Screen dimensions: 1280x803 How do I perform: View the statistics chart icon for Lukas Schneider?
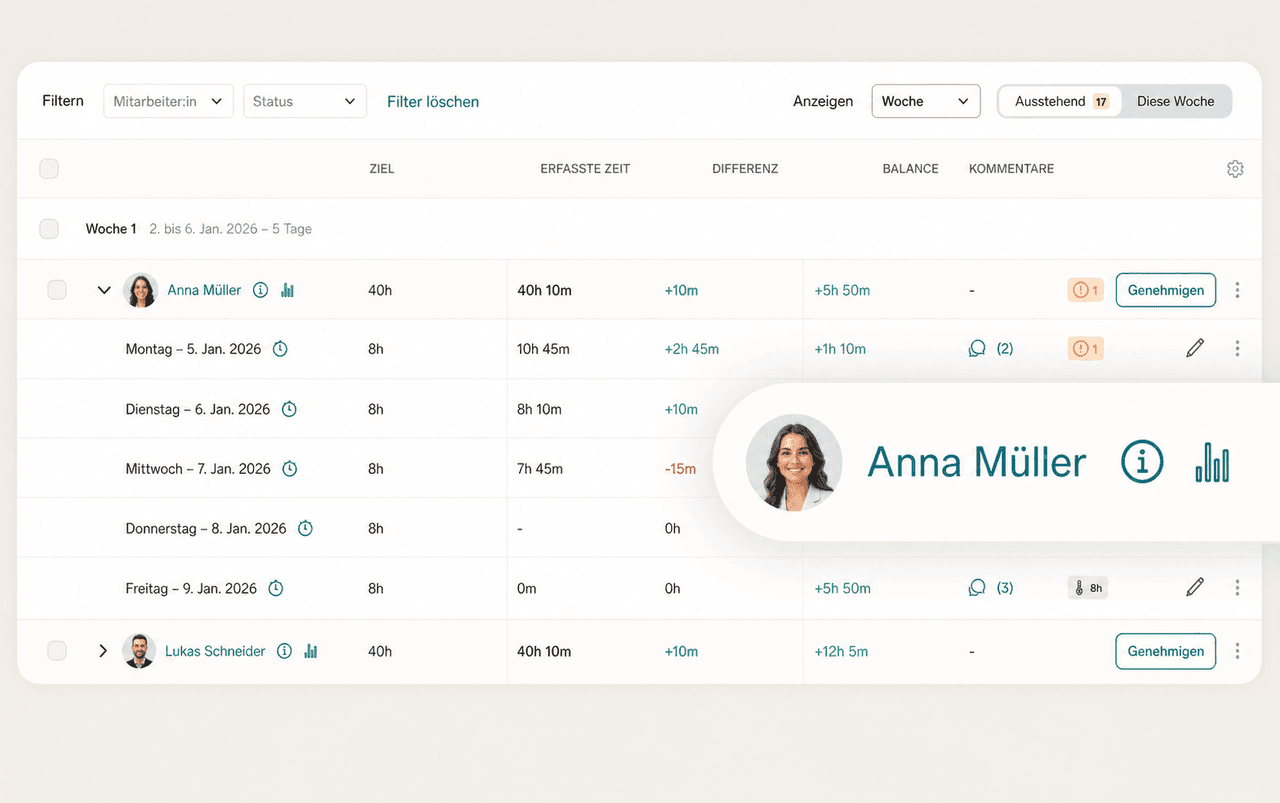(311, 651)
